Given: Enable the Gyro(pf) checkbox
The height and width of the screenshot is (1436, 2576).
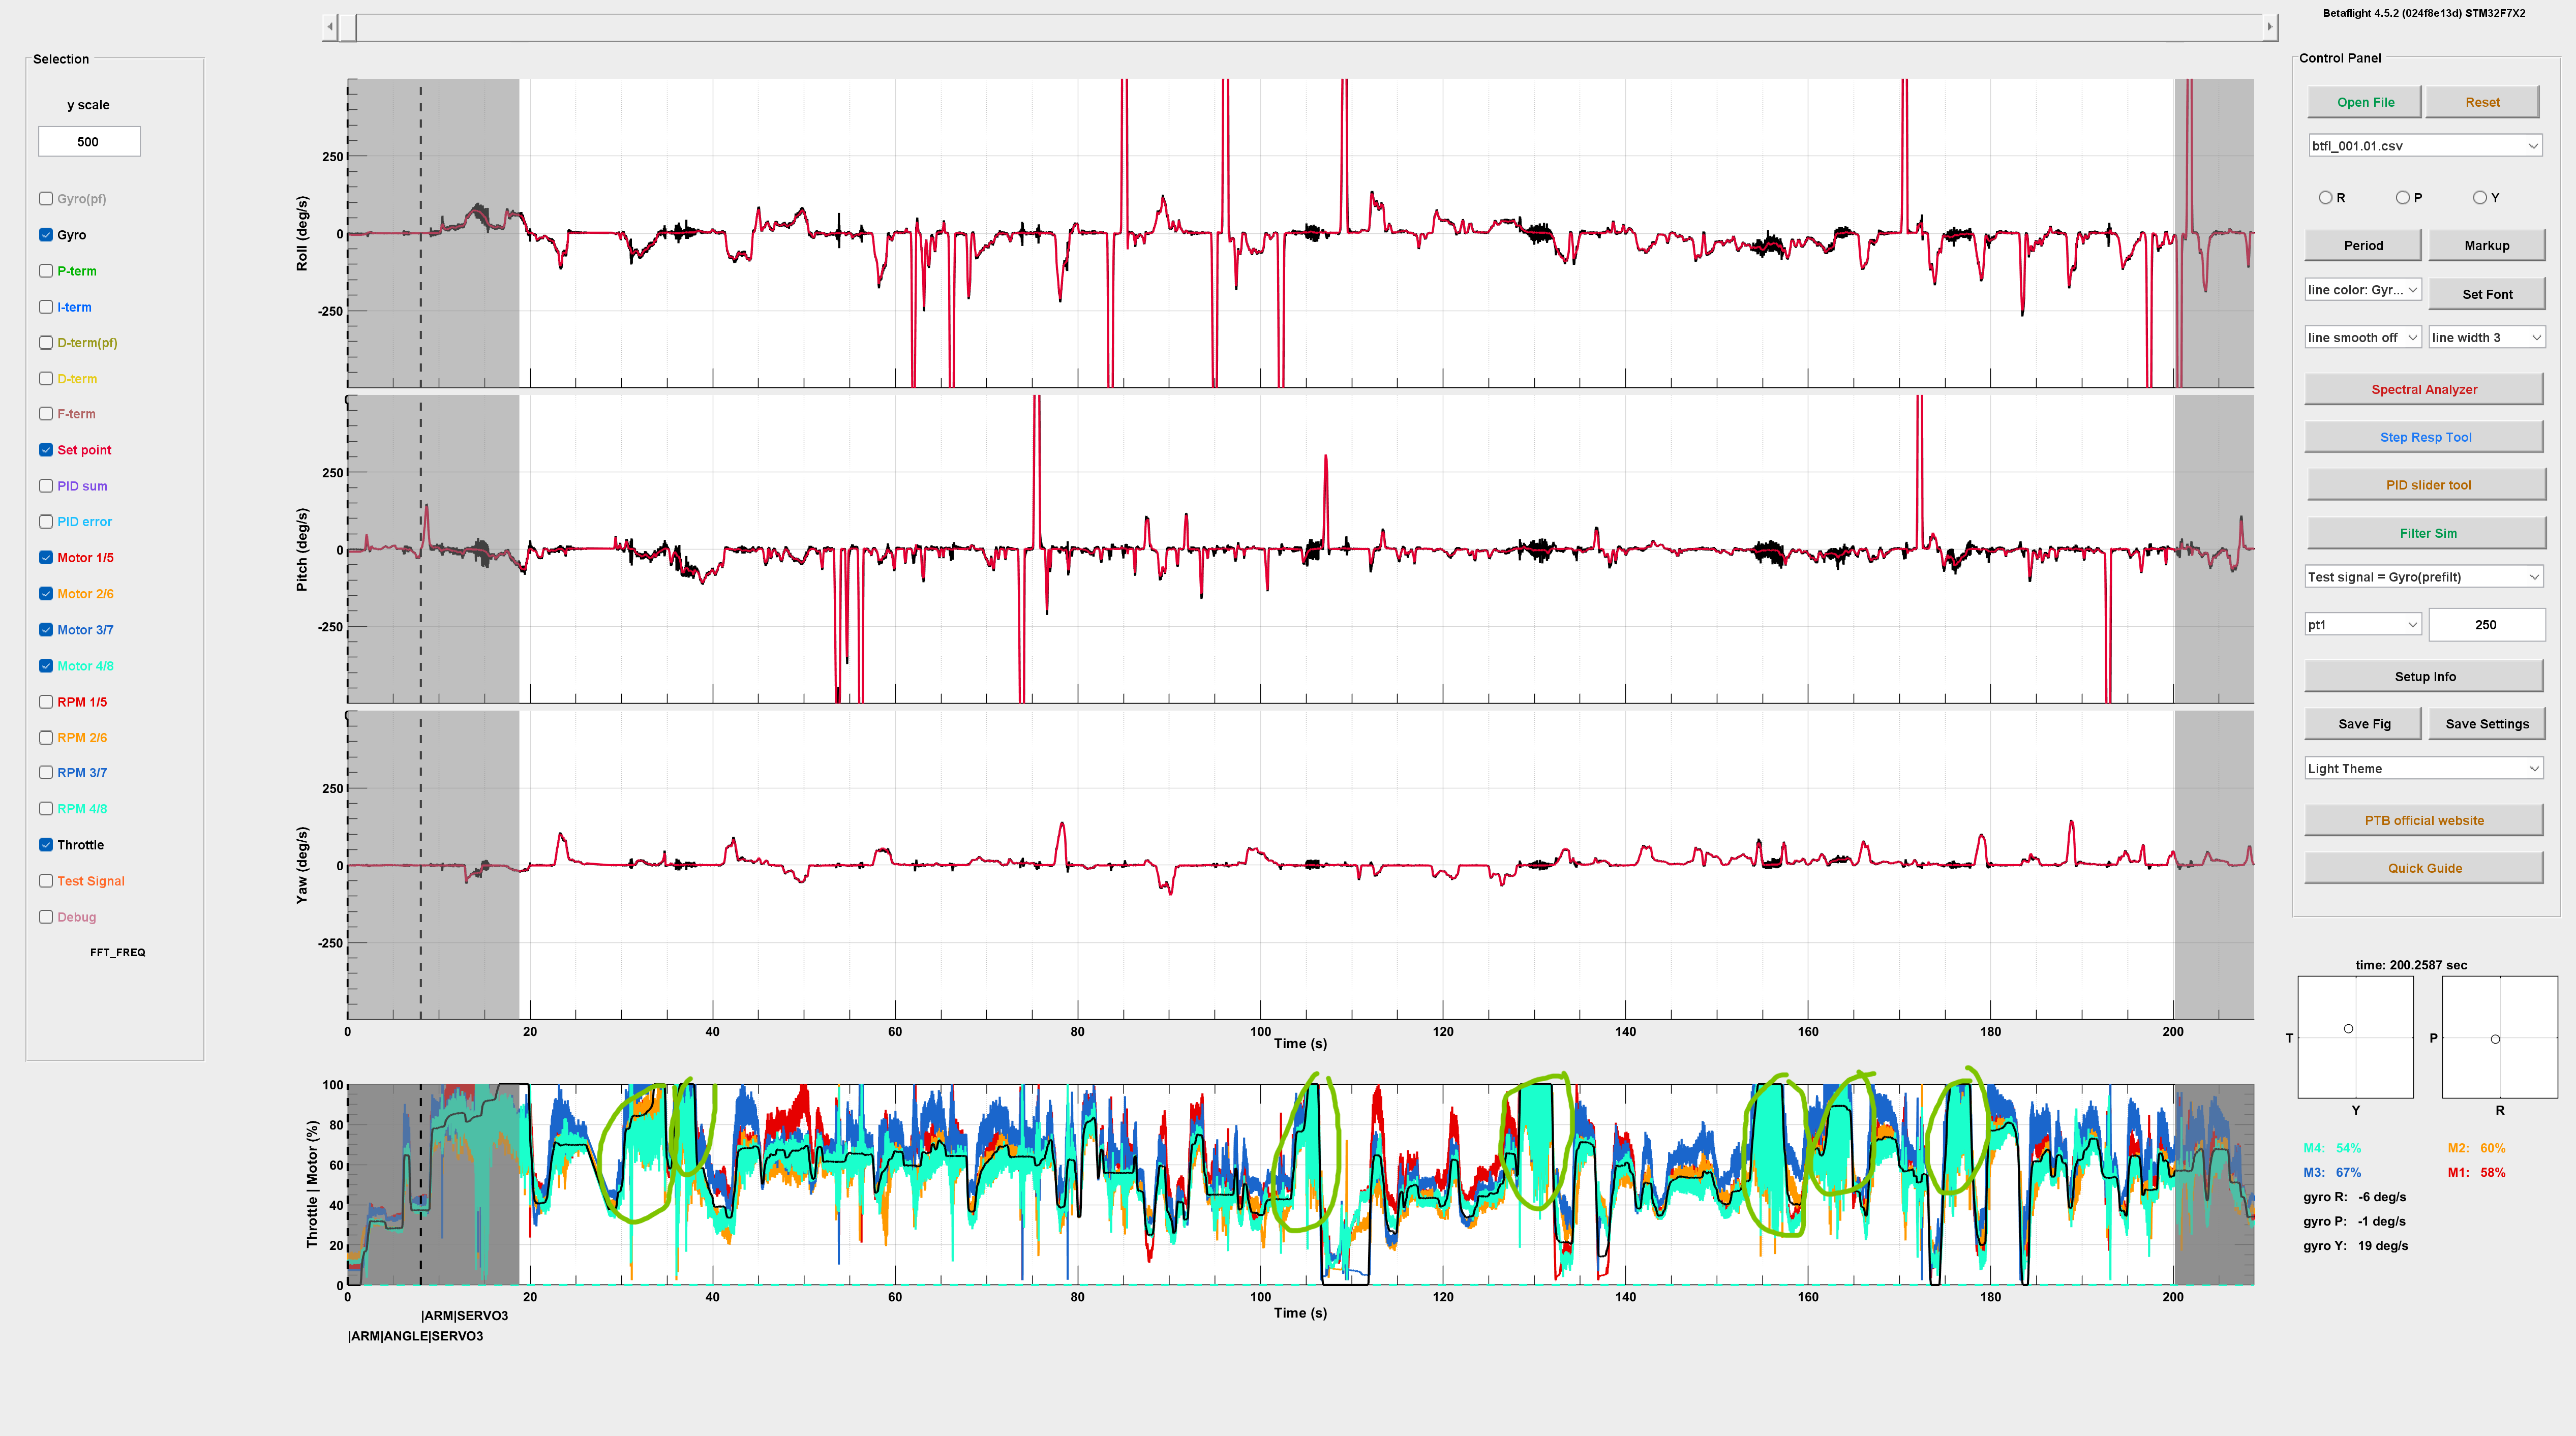Looking at the screenshot, I should (x=46, y=198).
